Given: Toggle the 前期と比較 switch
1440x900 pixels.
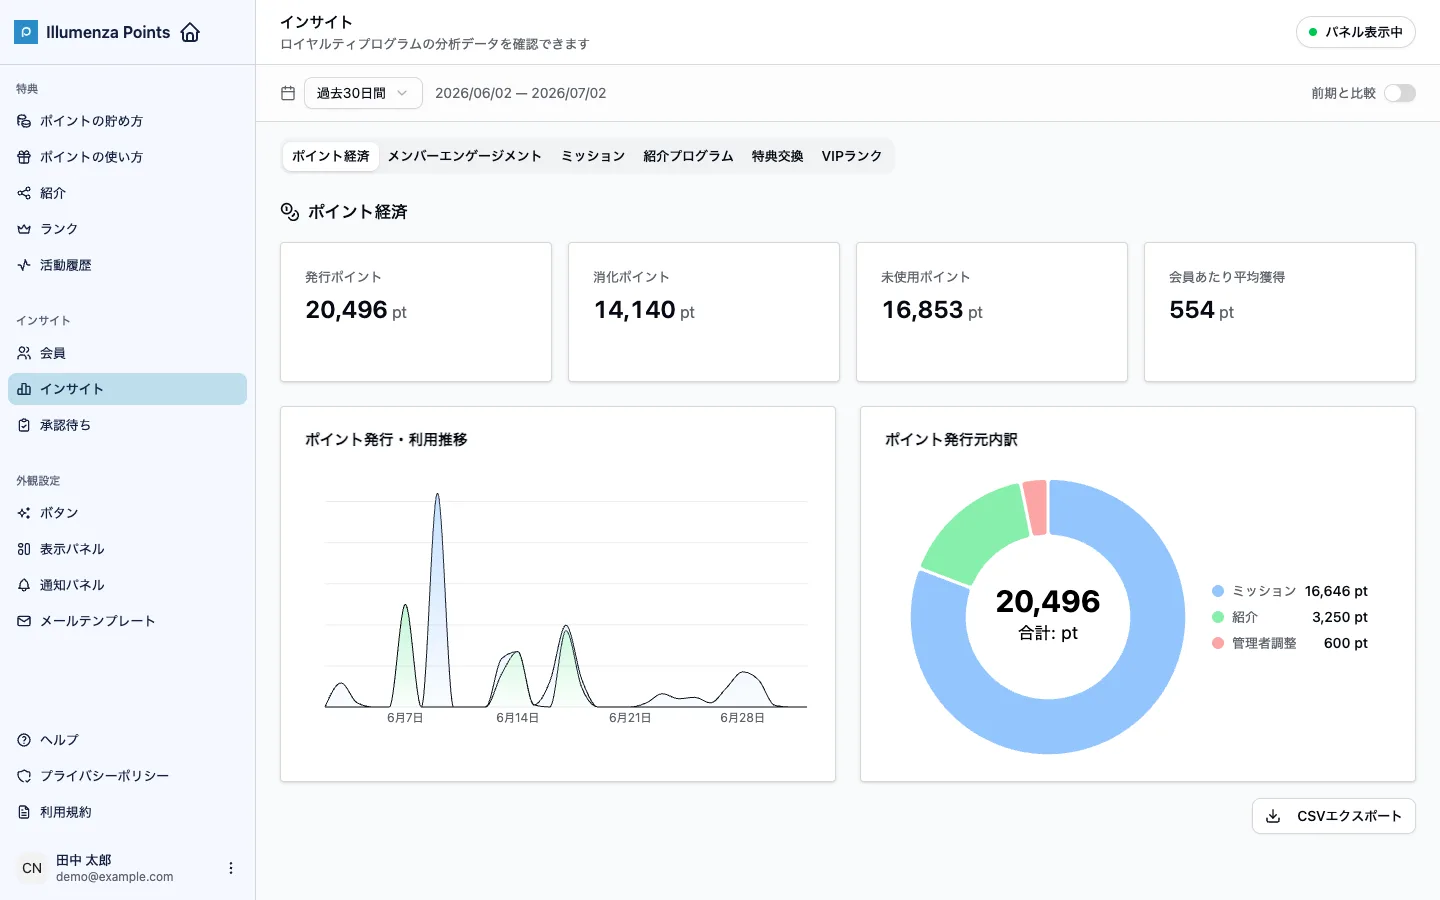Looking at the screenshot, I should pos(1400,93).
